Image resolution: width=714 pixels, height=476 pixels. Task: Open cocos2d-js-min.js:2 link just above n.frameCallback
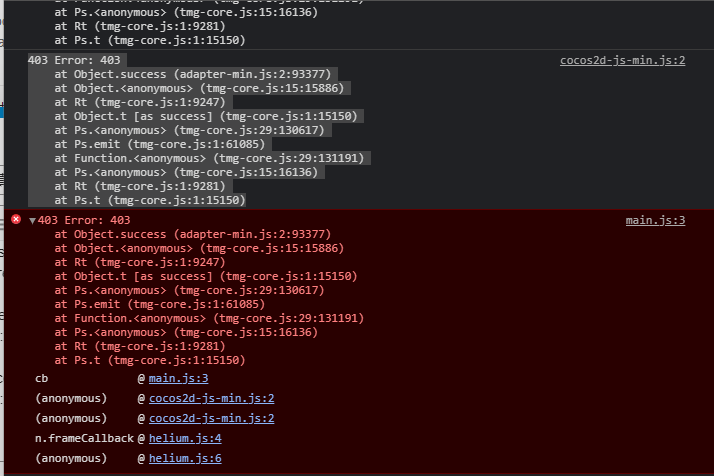(211, 418)
